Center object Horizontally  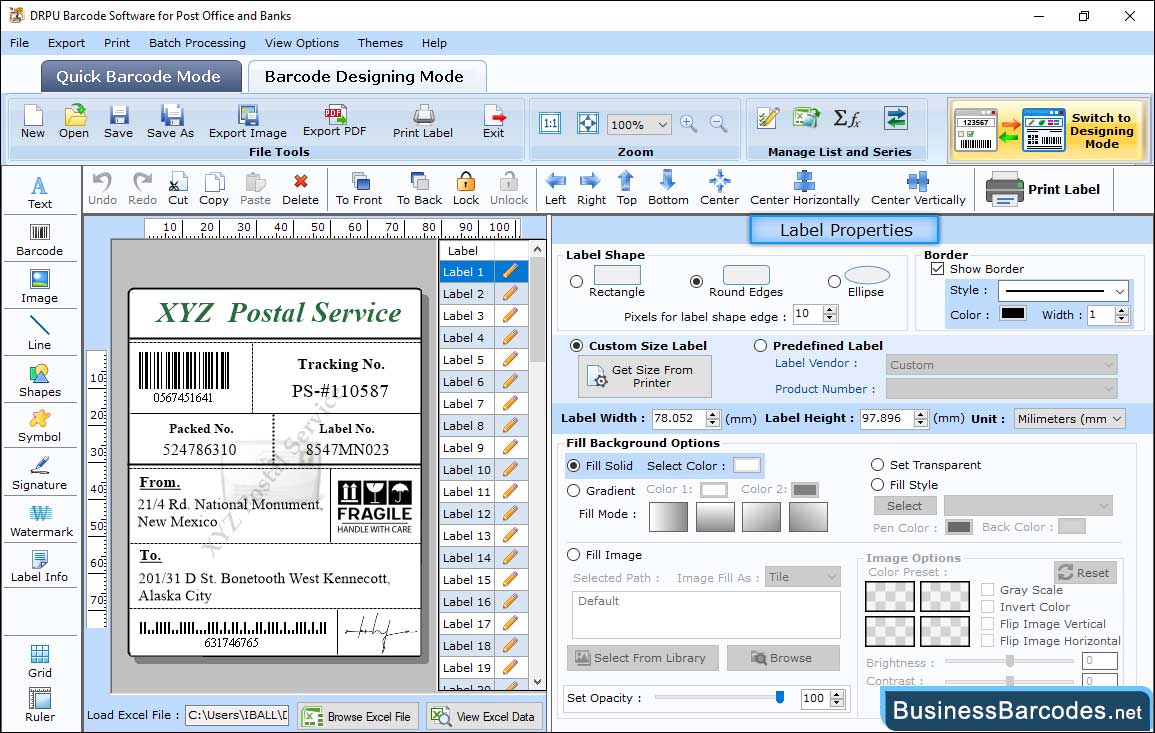[804, 189]
